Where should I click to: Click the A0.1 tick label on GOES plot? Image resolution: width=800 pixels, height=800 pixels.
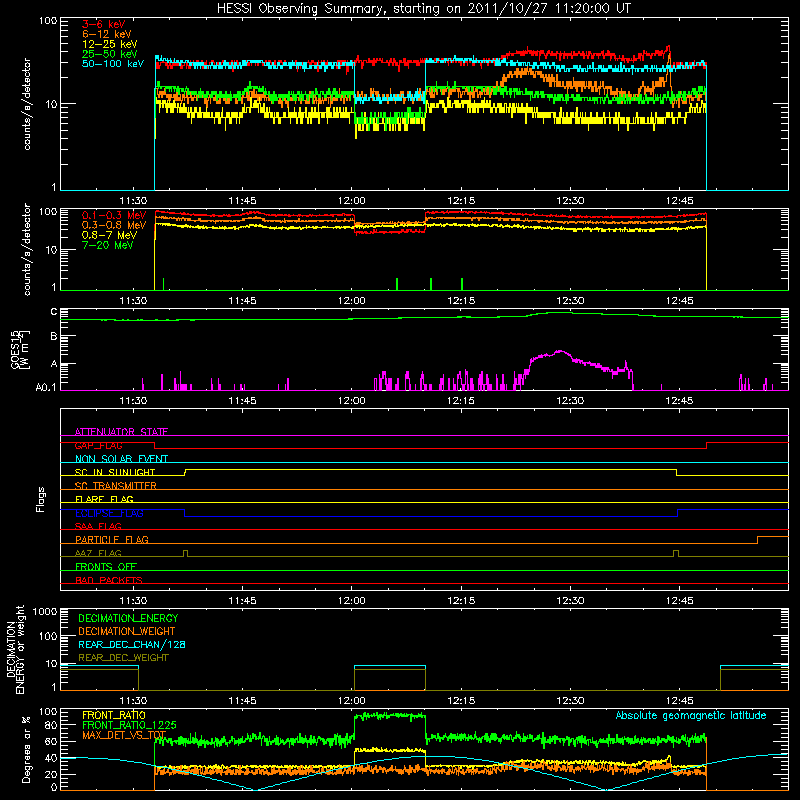pyautogui.click(x=46, y=387)
